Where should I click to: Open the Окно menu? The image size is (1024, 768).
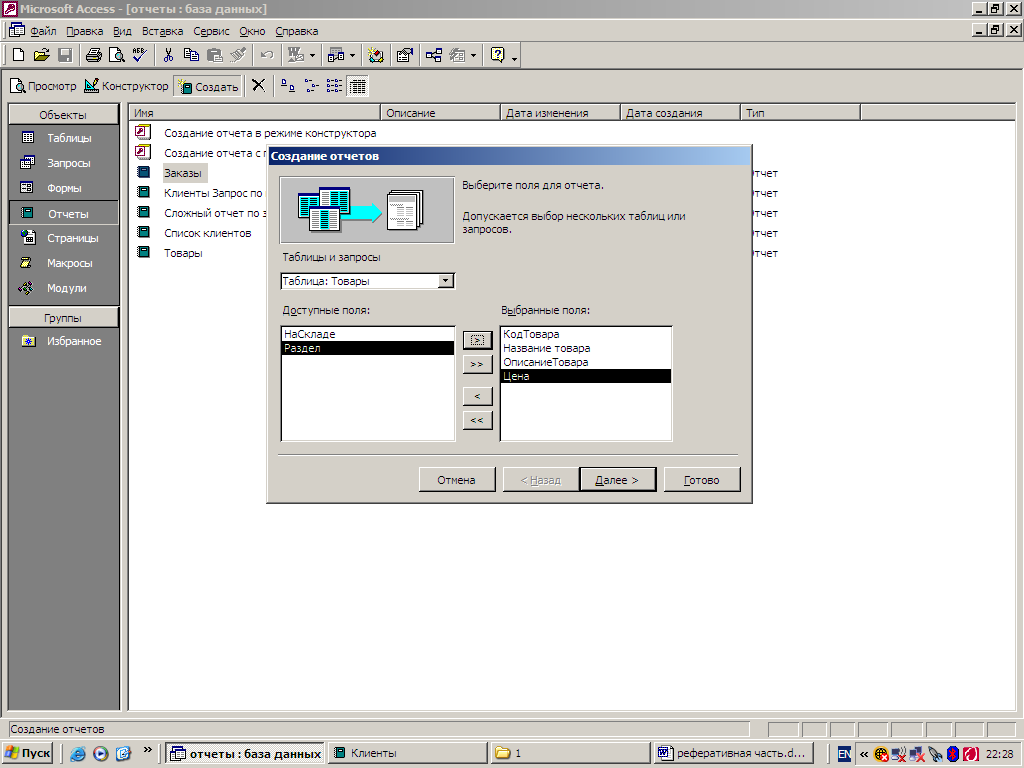pyautogui.click(x=252, y=31)
